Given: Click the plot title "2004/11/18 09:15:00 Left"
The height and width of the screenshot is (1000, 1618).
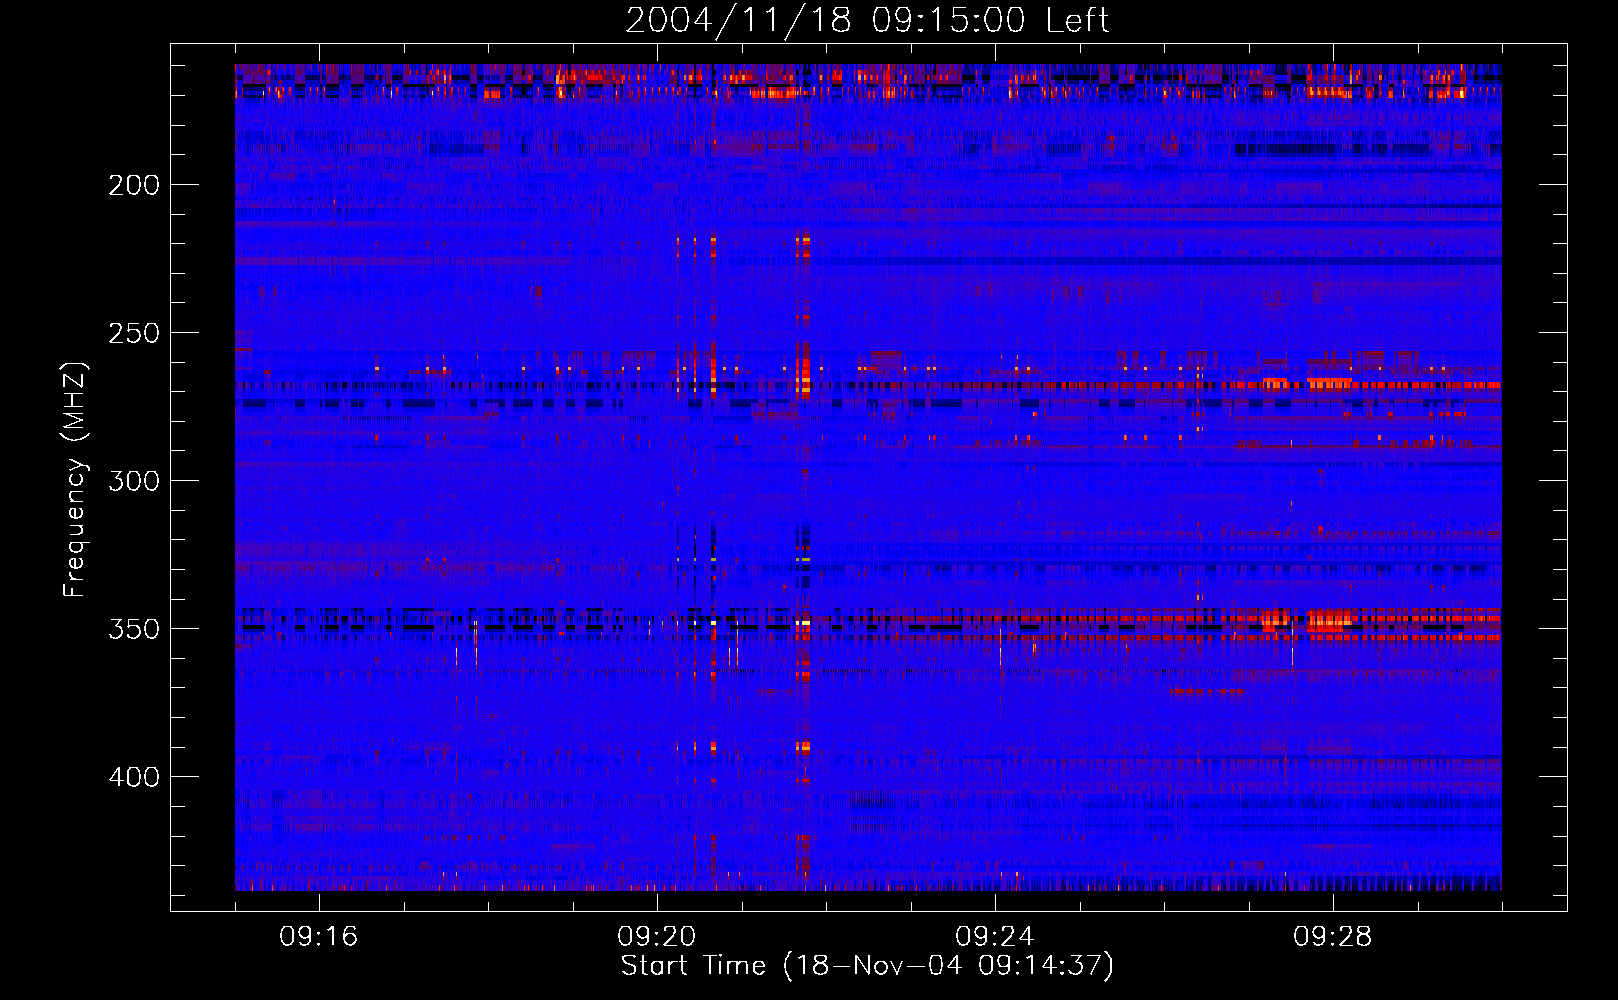Looking at the screenshot, I should 867,20.
